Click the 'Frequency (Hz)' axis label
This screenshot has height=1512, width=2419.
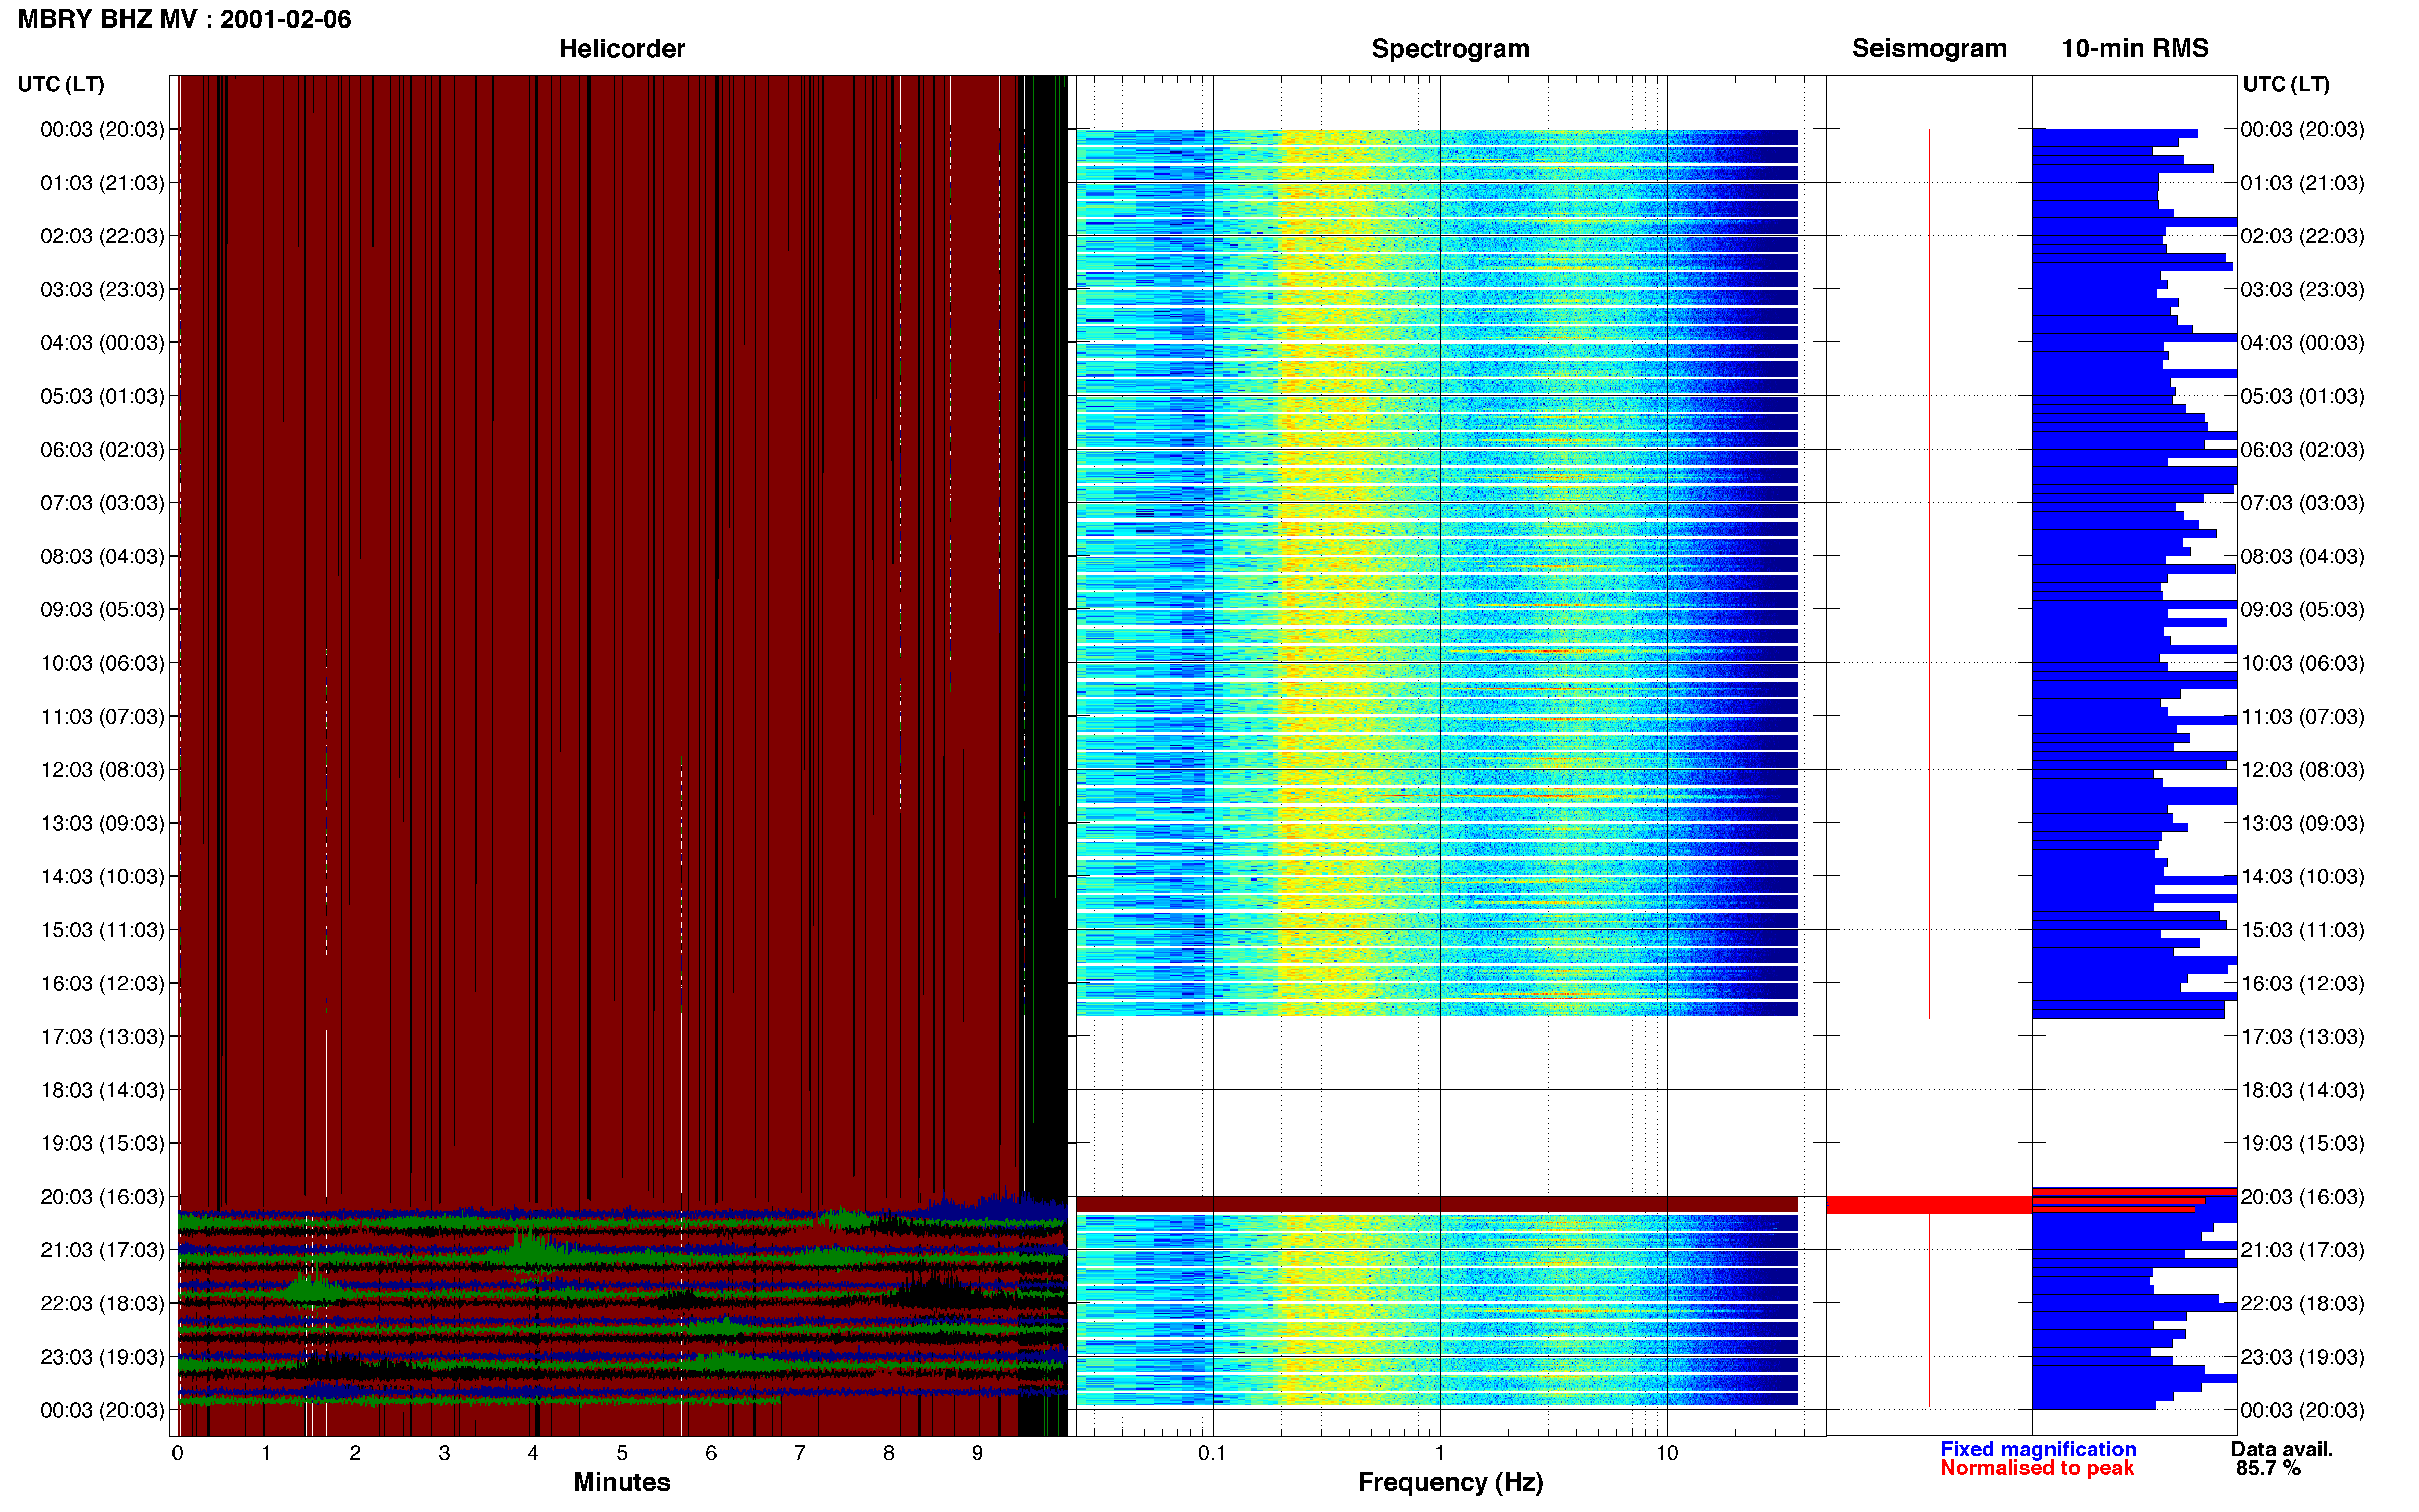[x=1450, y=1482]
